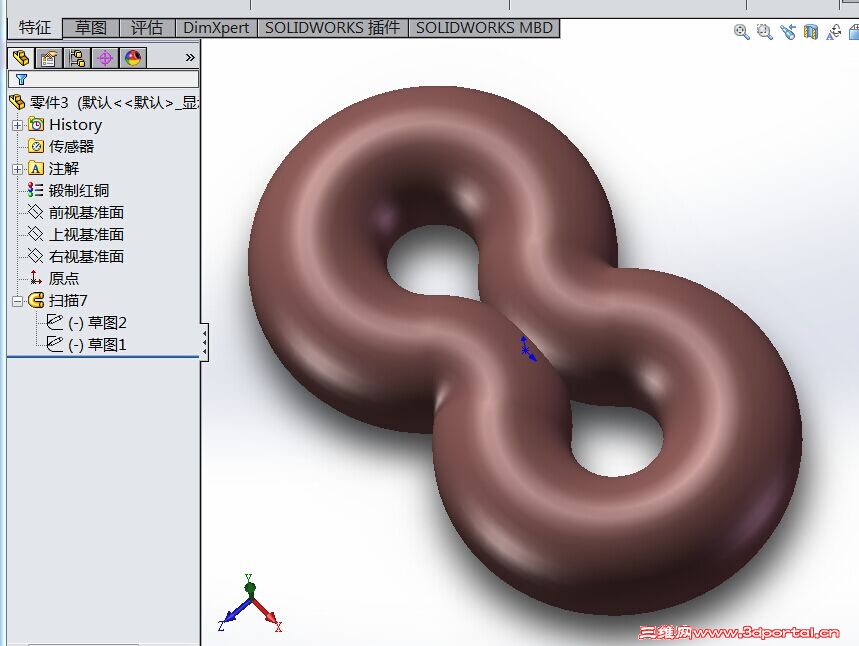Switch to the 评估 tab
Screen dimensions: 859x646
147,27
